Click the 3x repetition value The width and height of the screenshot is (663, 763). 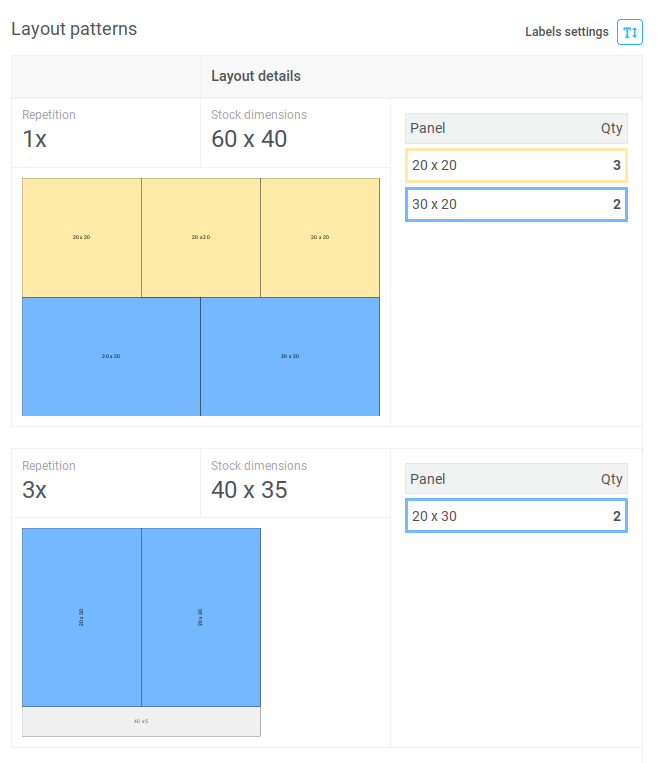click(x=35, y=490)
